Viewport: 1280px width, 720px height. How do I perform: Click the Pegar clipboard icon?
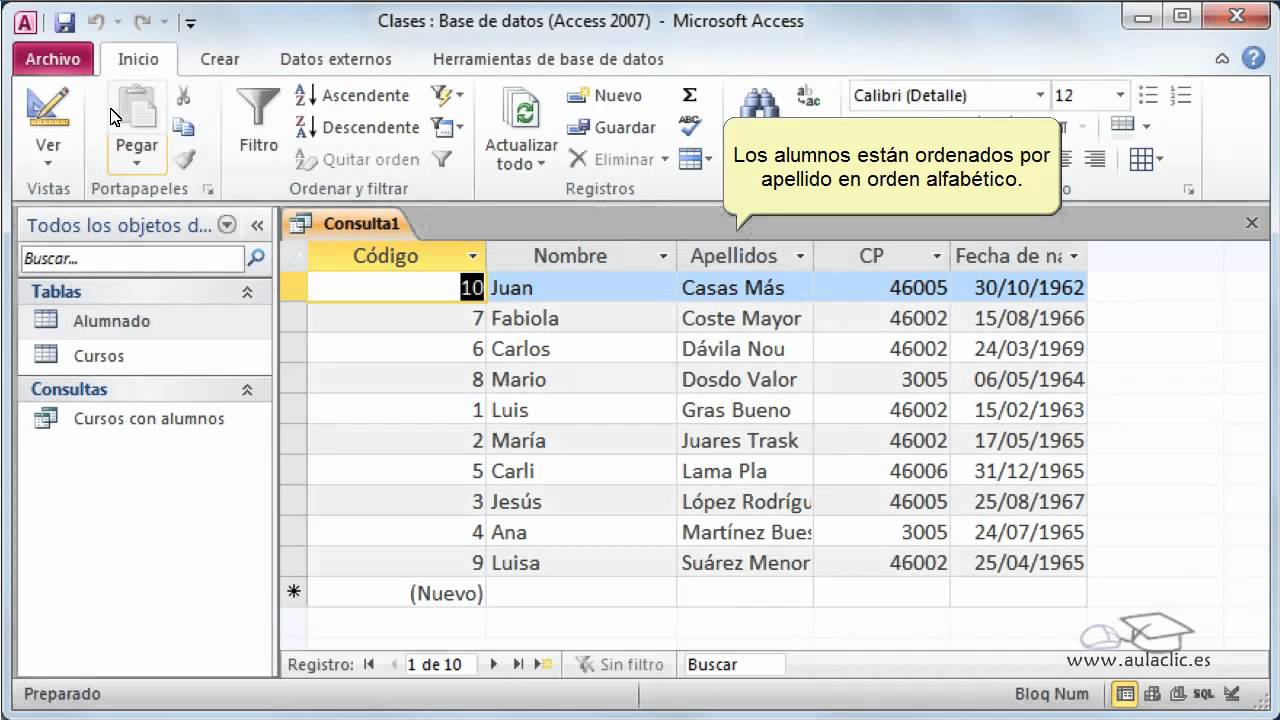click(136, 108)
